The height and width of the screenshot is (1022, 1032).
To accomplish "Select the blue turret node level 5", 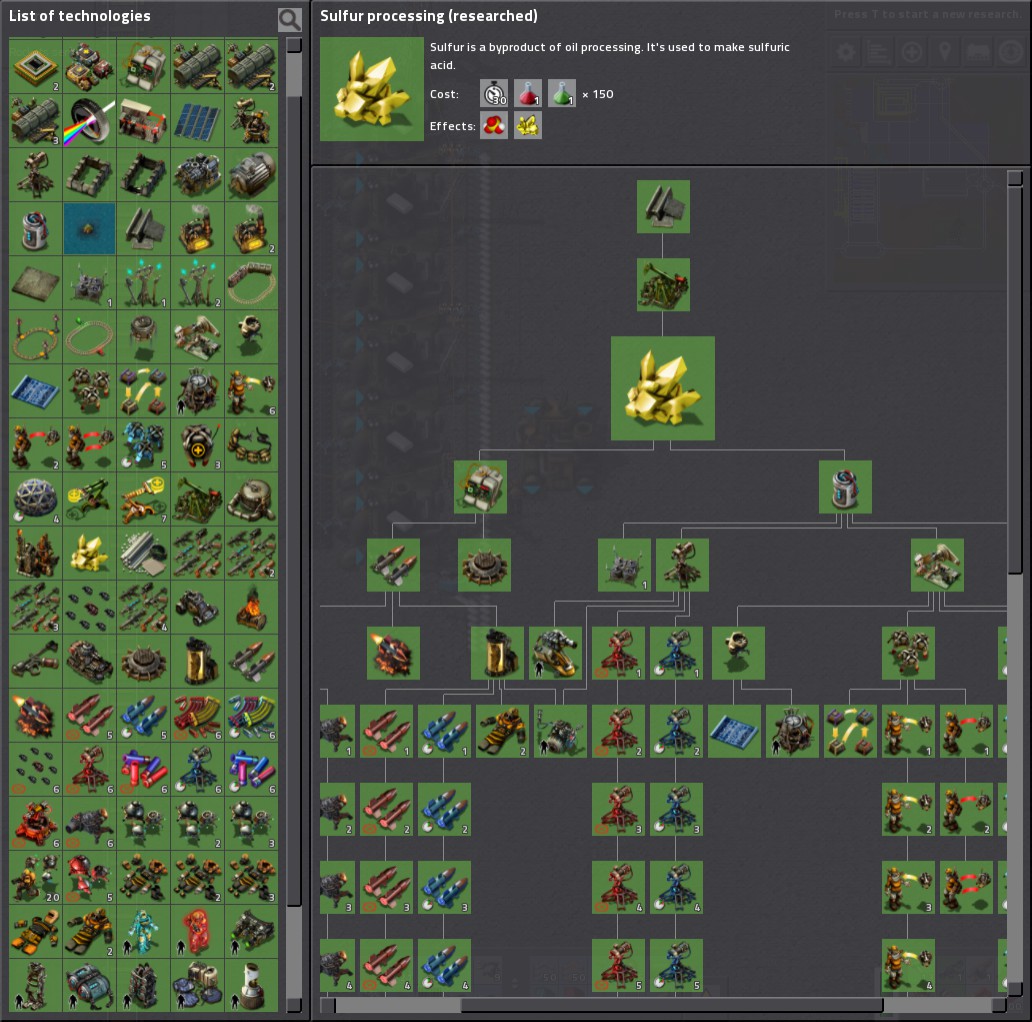I will (676, 965).
